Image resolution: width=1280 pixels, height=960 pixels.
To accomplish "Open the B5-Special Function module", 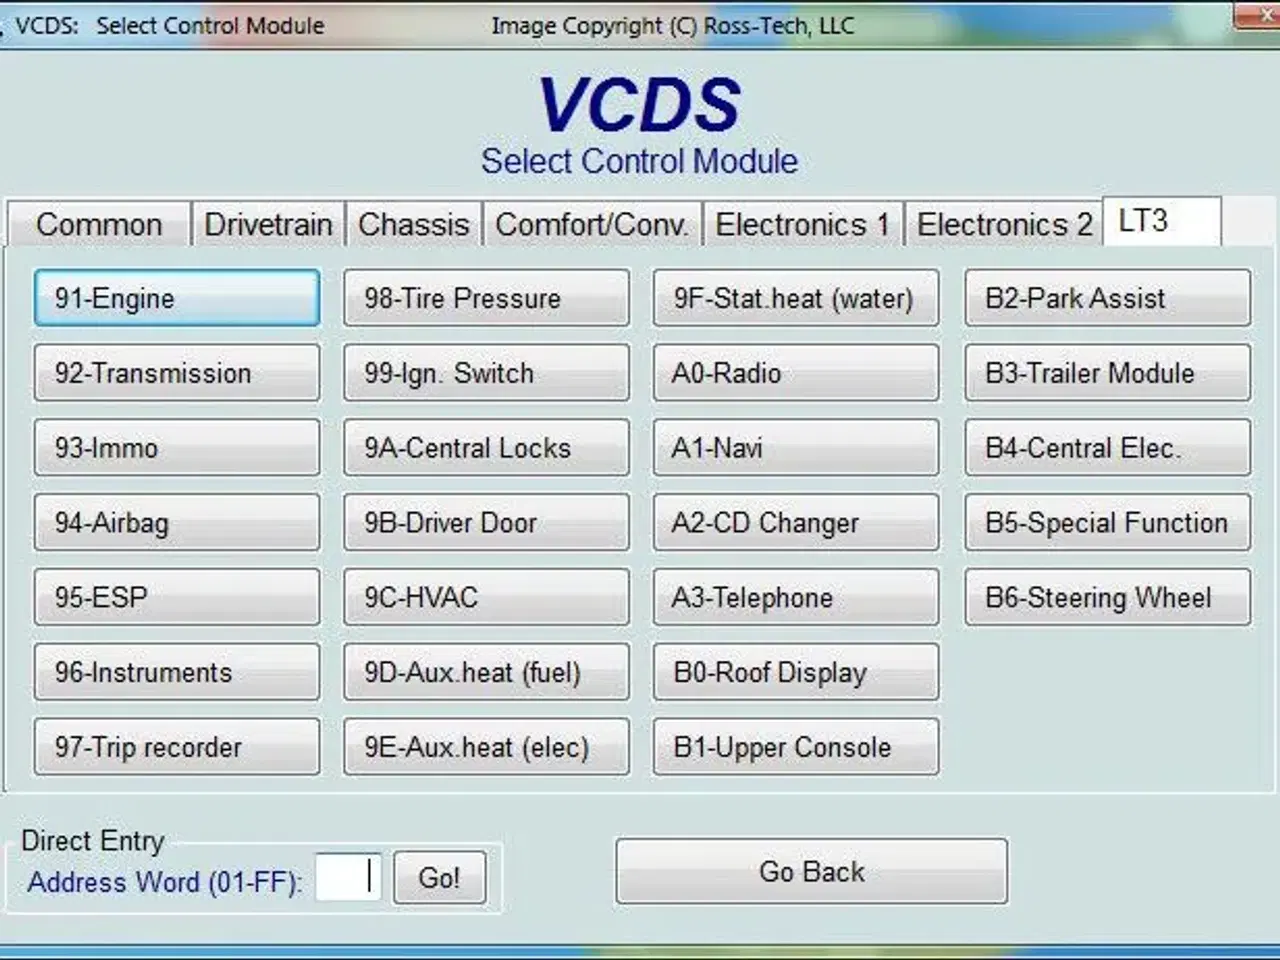I will click(1108, 522).
